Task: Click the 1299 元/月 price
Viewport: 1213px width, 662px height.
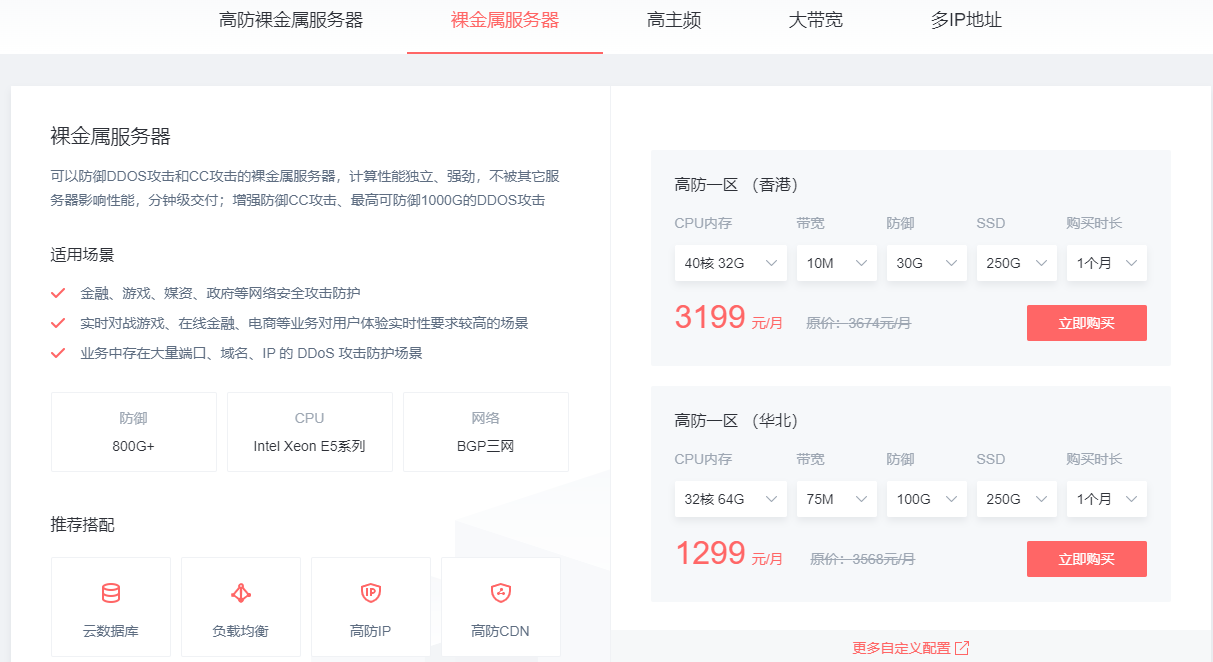Action: tap(729, 554)
